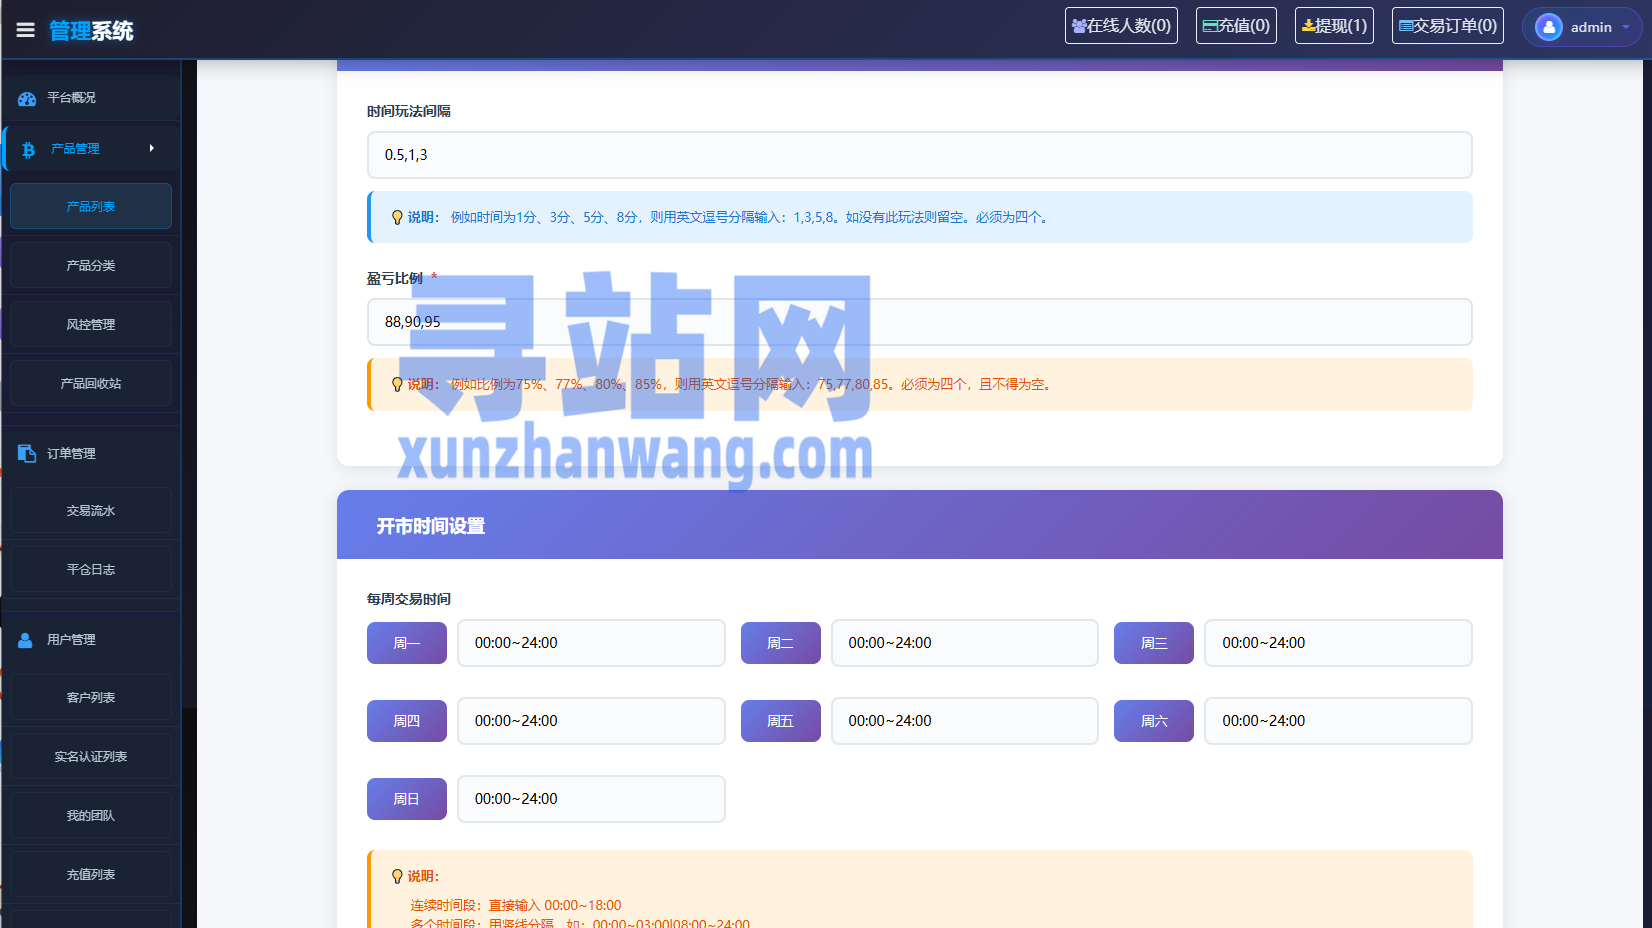
Task: Click the 订单管理 document icon
Action: [x=27, y=453]
